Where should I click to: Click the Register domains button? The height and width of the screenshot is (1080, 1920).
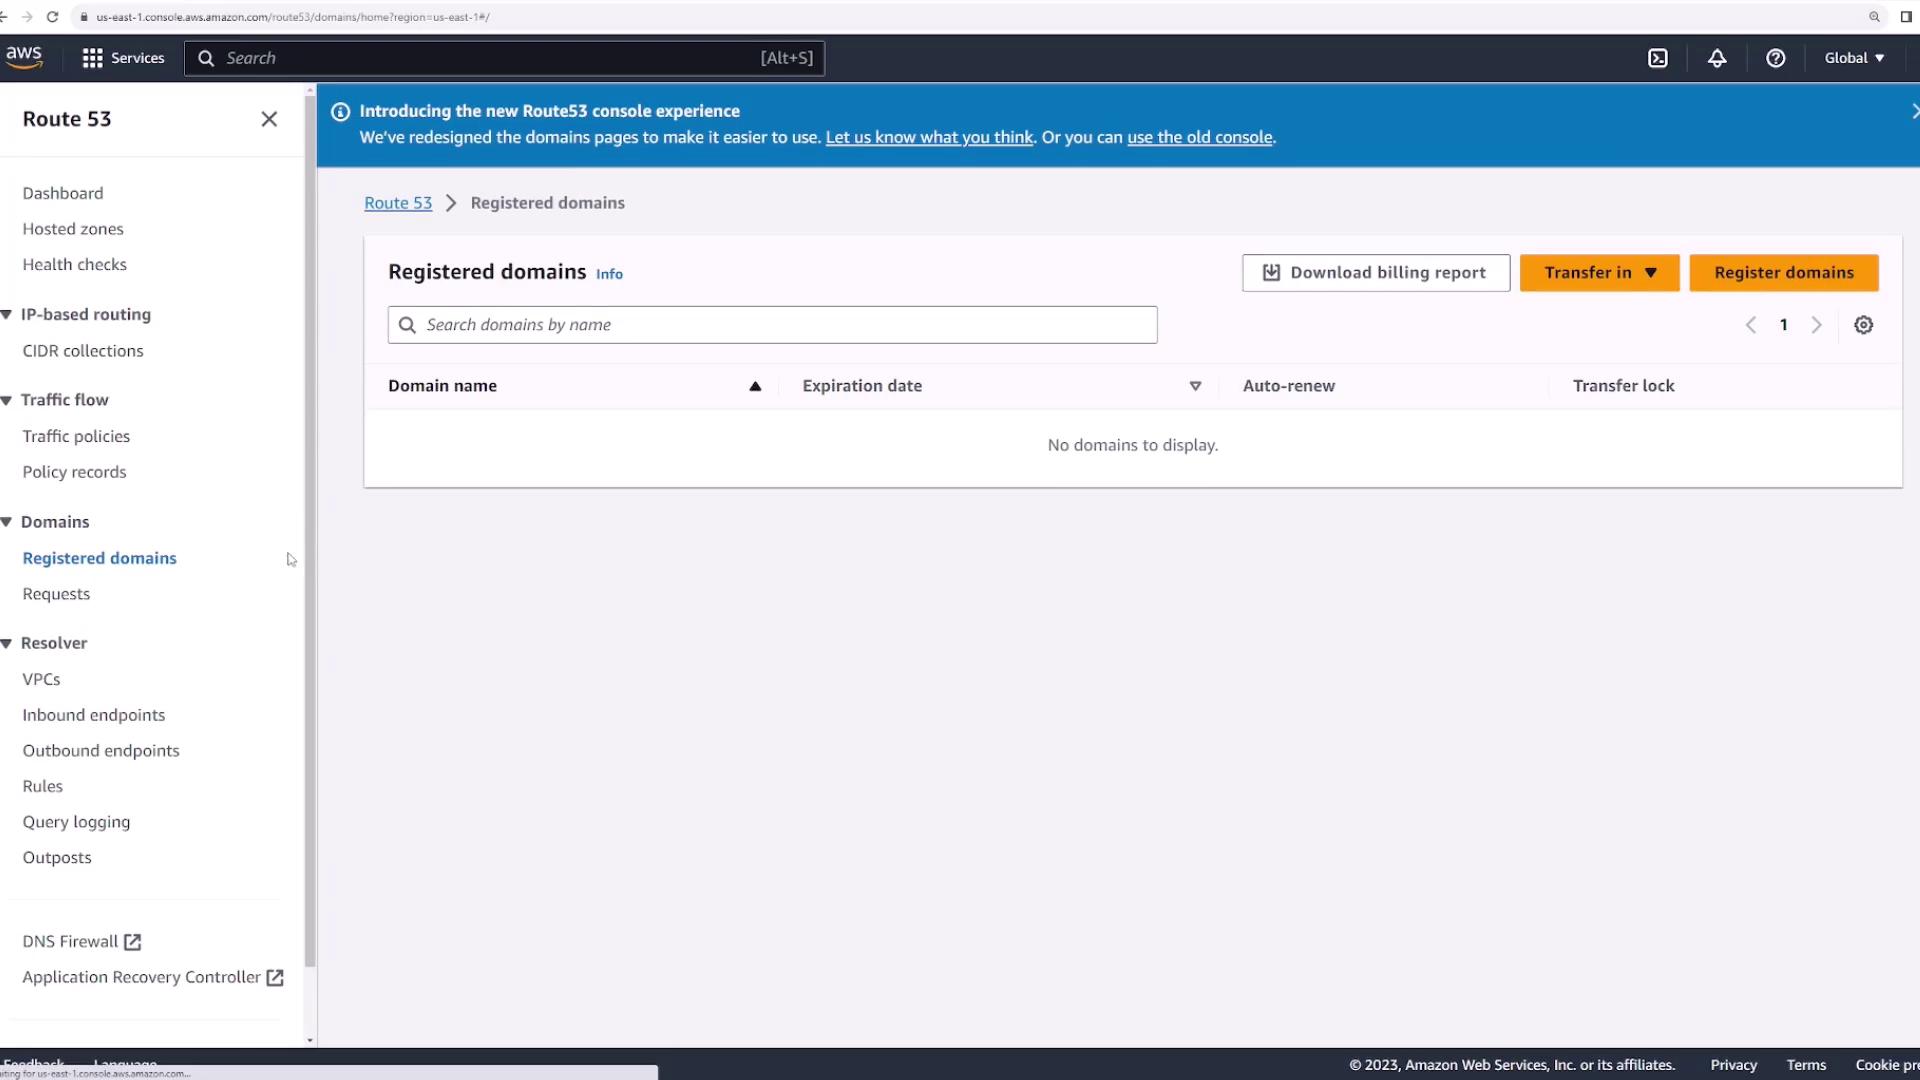(x=1783, y=273)
